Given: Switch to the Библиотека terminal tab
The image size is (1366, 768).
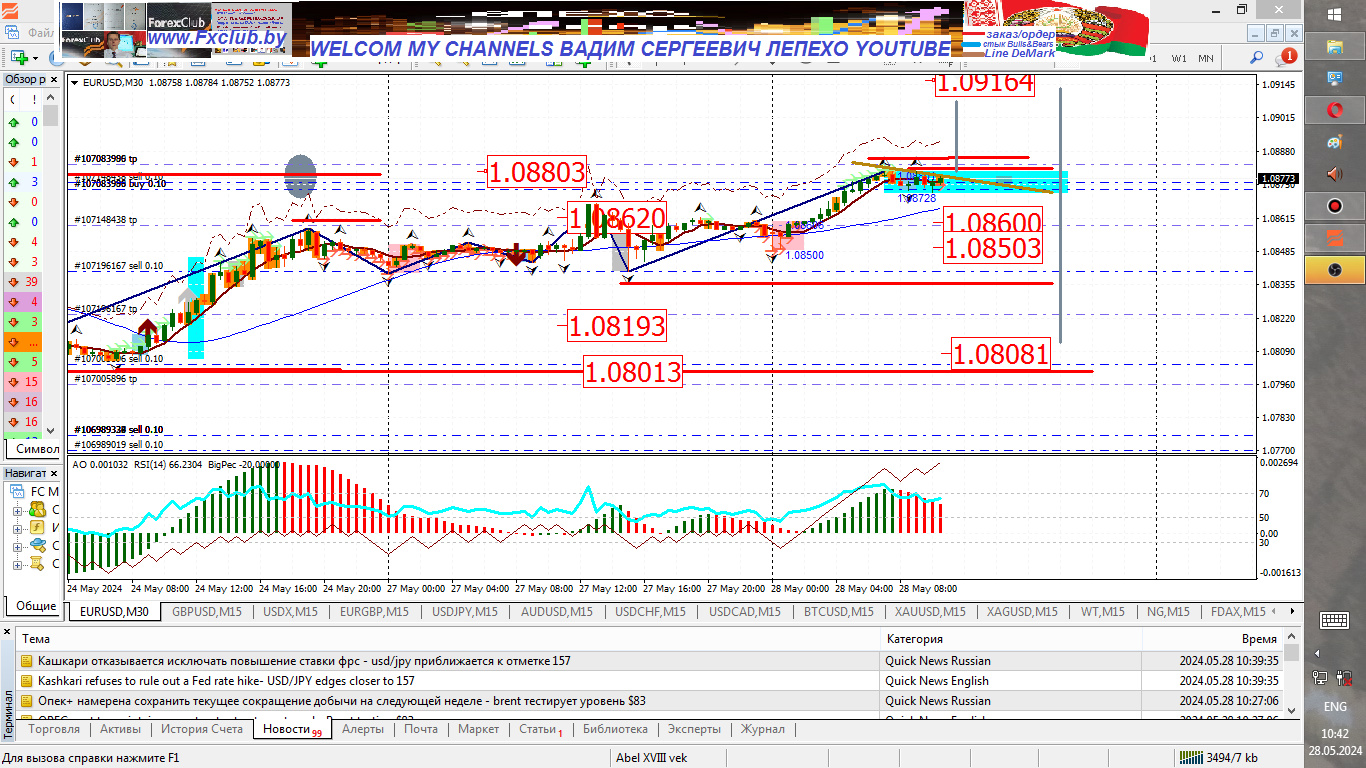Looking at the screenshot, I should tap(615, 729).
